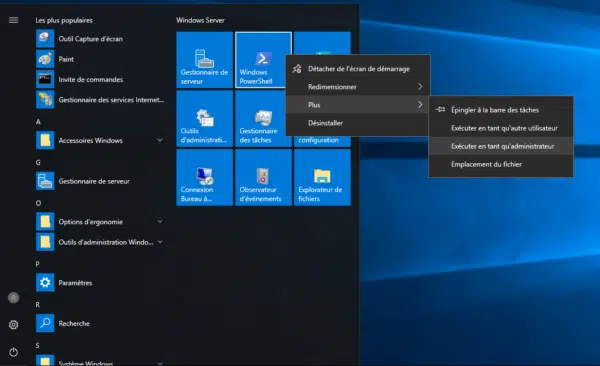Open the Accessoires Windows folder

100,140
